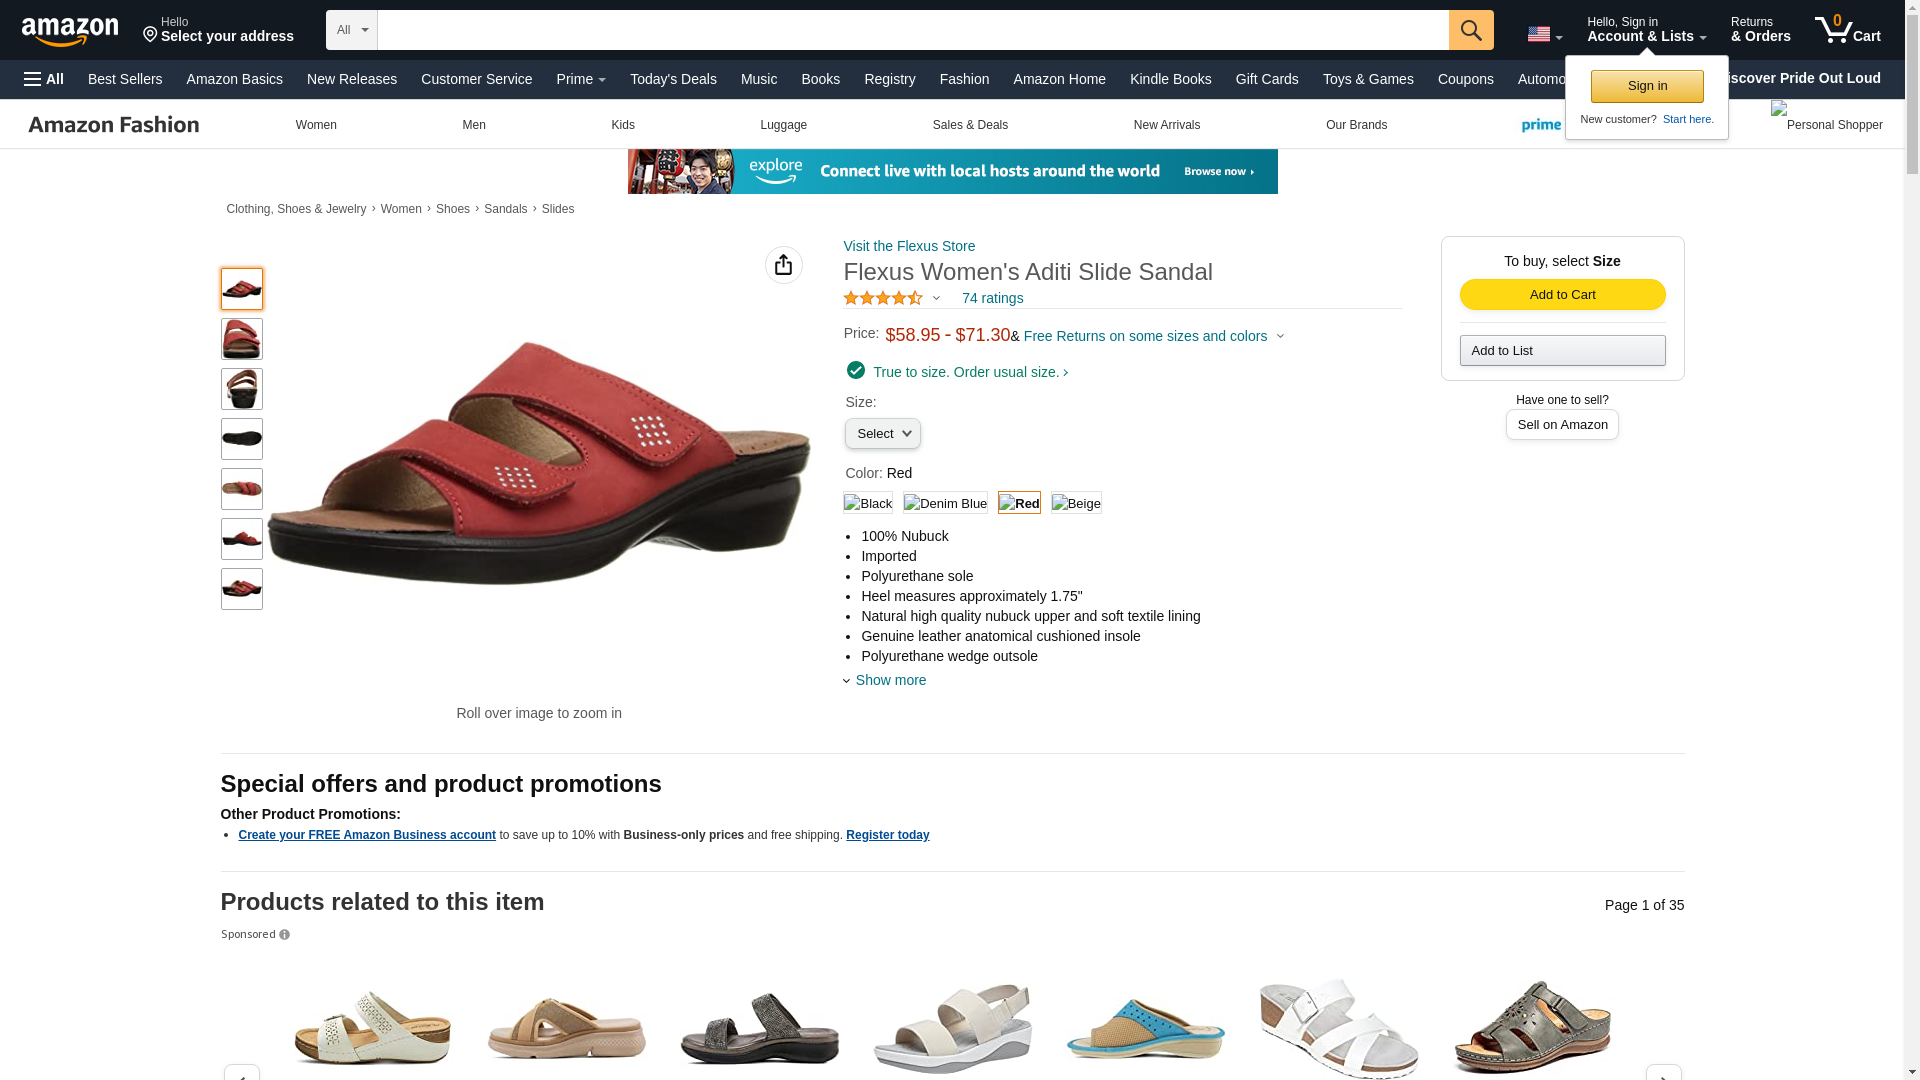Open the 74 ratings link

[992, 298]
